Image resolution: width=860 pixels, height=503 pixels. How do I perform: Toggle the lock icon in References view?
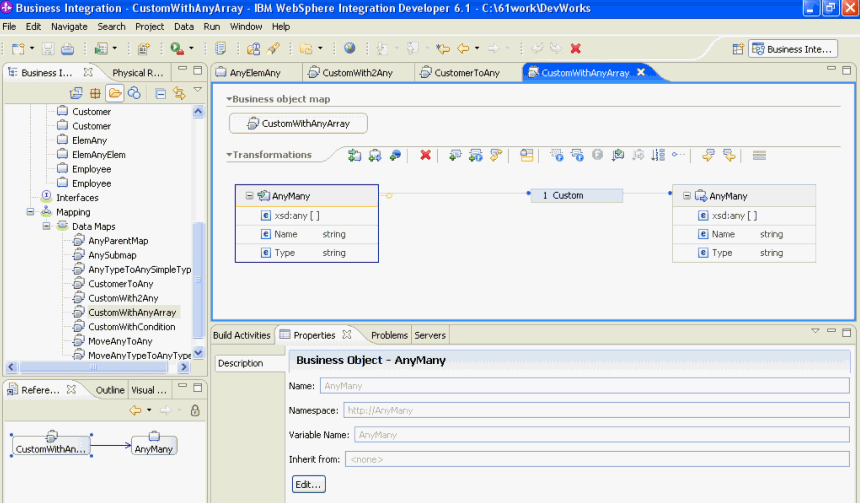(195, 410)
